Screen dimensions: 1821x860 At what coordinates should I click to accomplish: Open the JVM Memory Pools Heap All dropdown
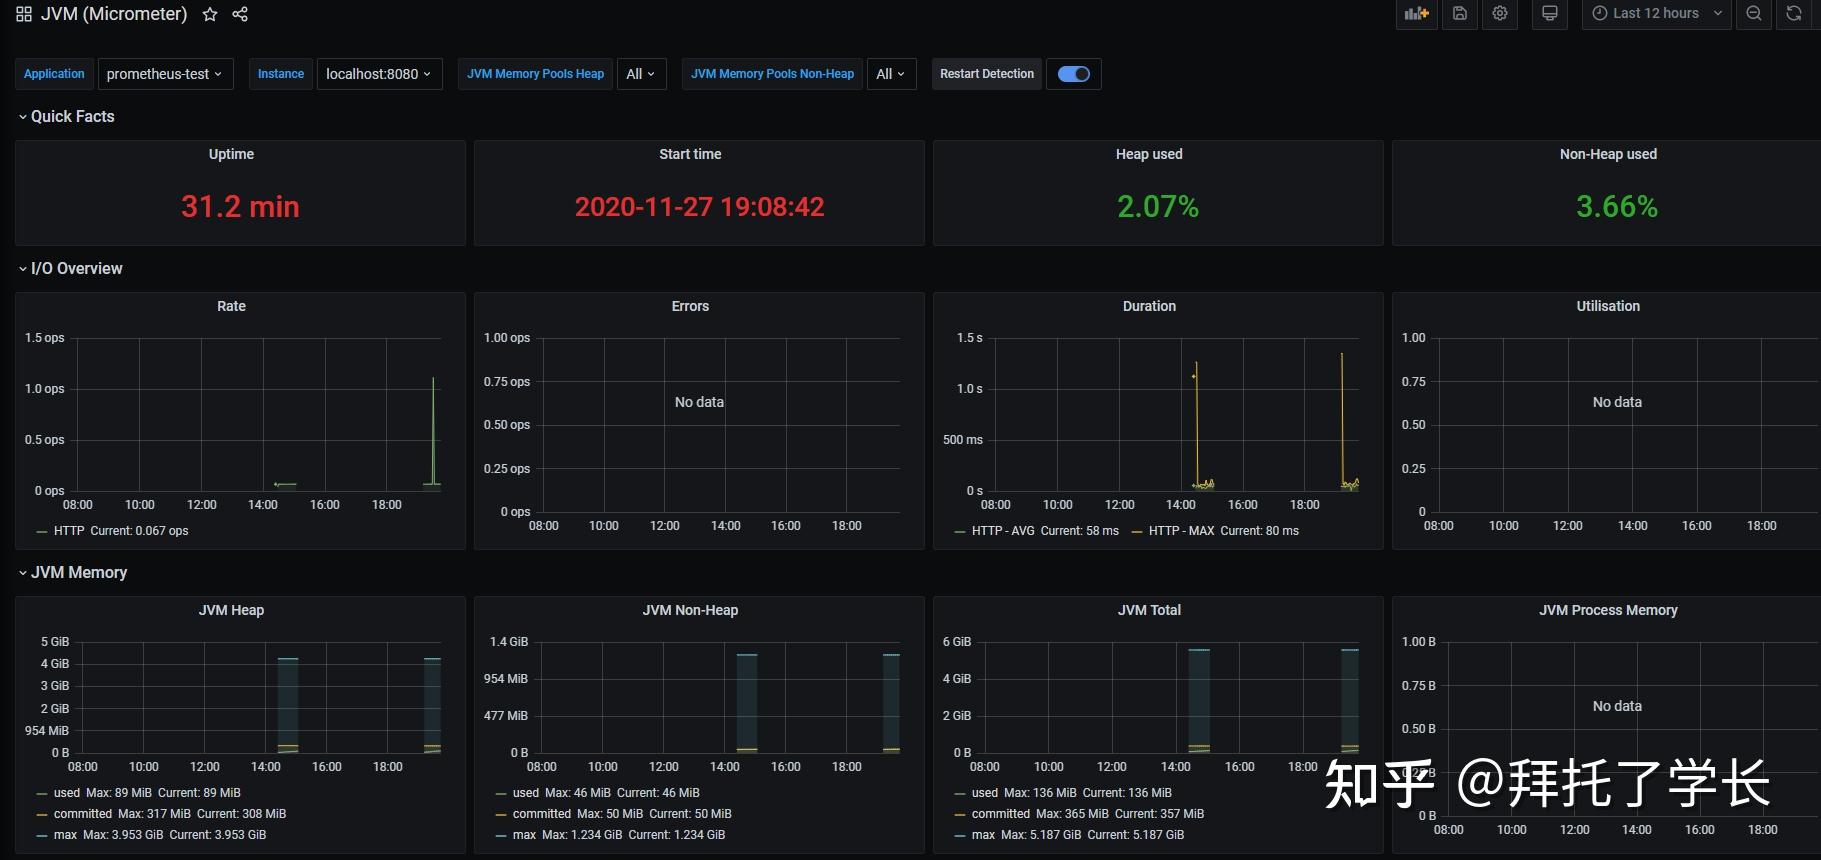tap(641, 74)
